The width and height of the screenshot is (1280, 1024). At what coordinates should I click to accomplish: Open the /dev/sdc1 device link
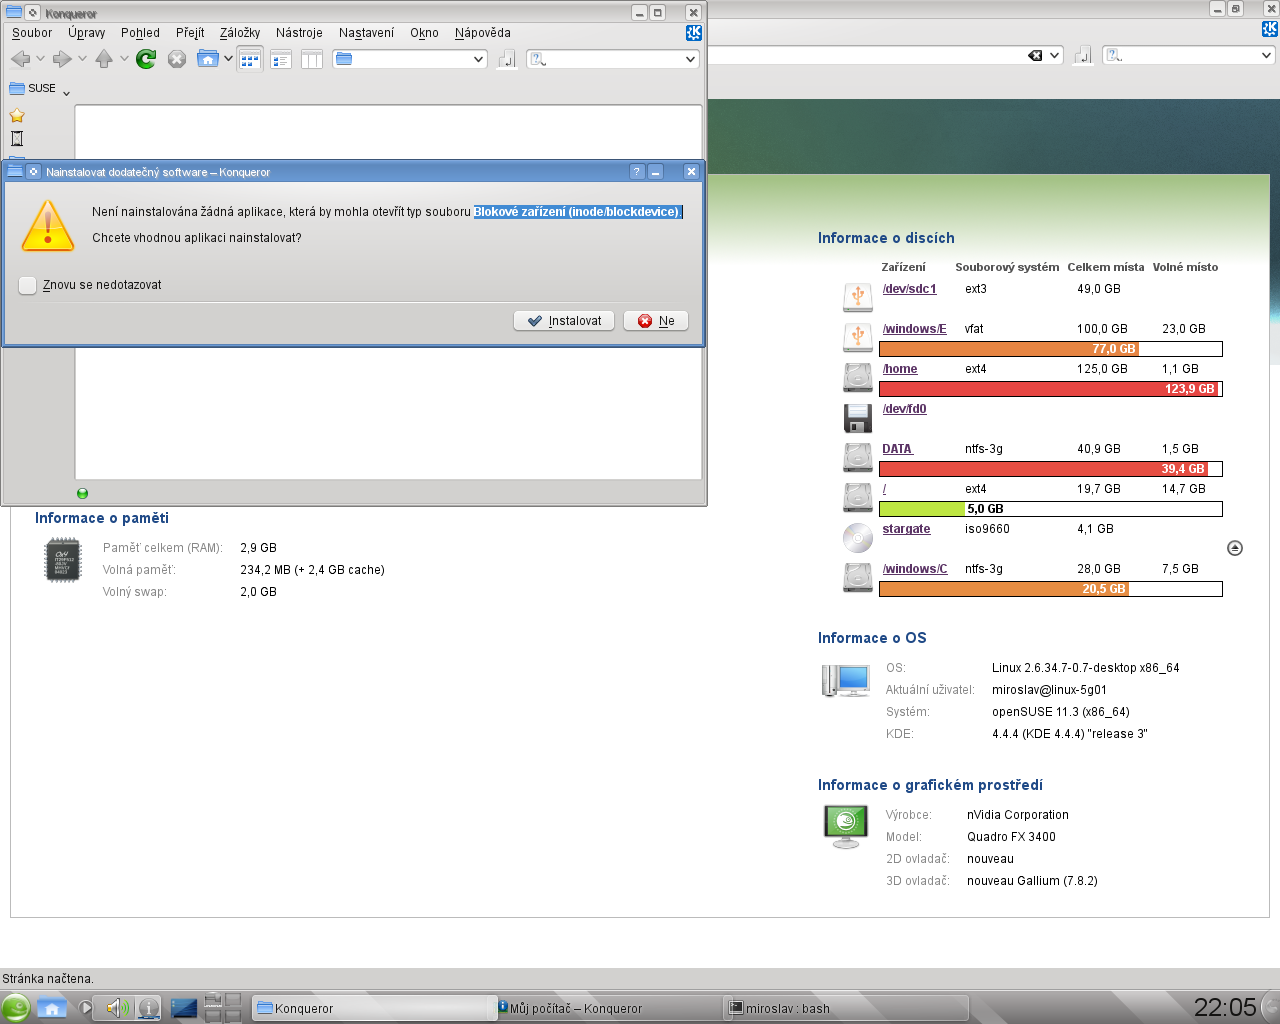[x=909, y=289]
